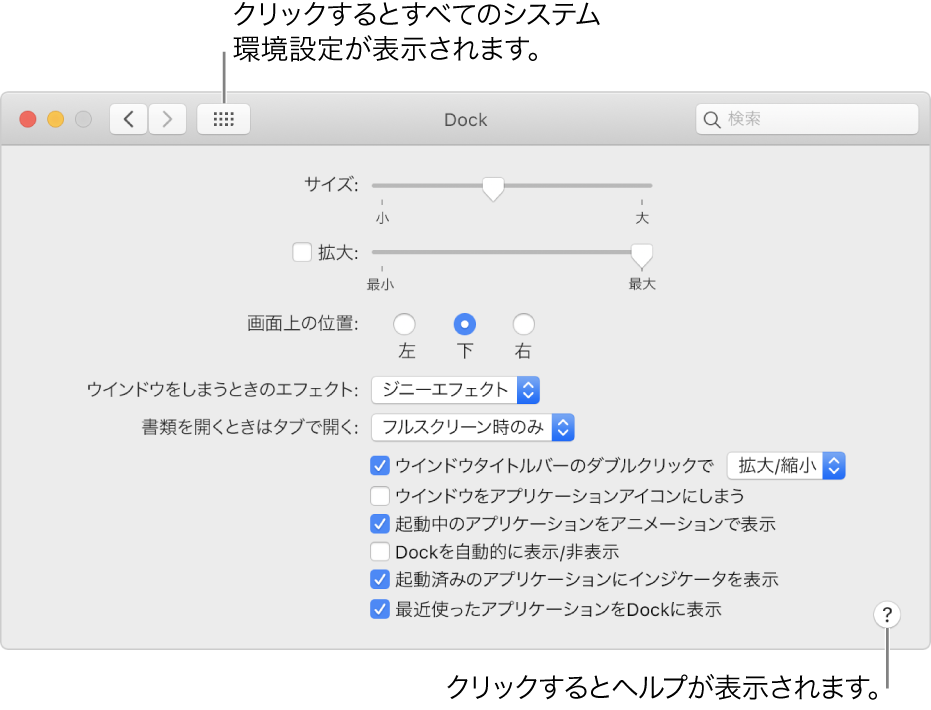
Task: Click the Dock window title text
Action: 466,120
